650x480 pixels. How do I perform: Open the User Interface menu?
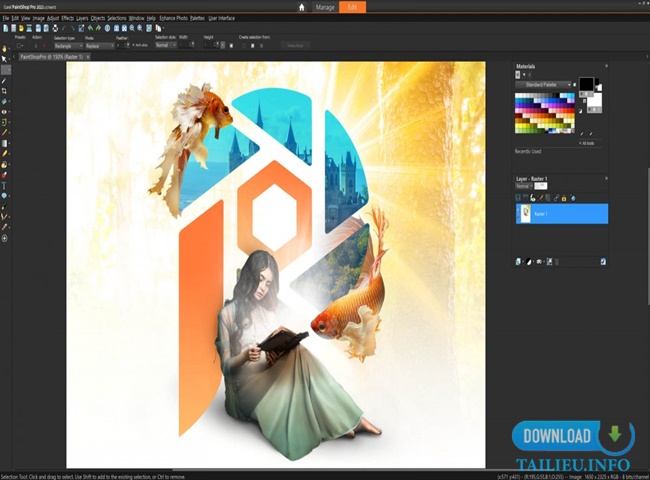(x=221, y=18)
